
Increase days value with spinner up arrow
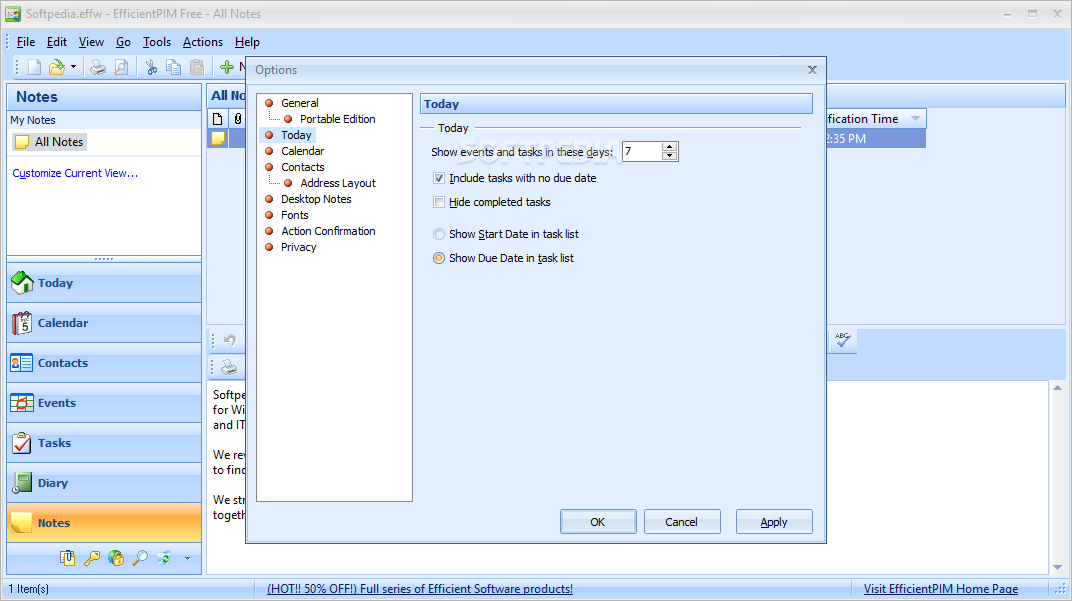(x=670, y=146)
